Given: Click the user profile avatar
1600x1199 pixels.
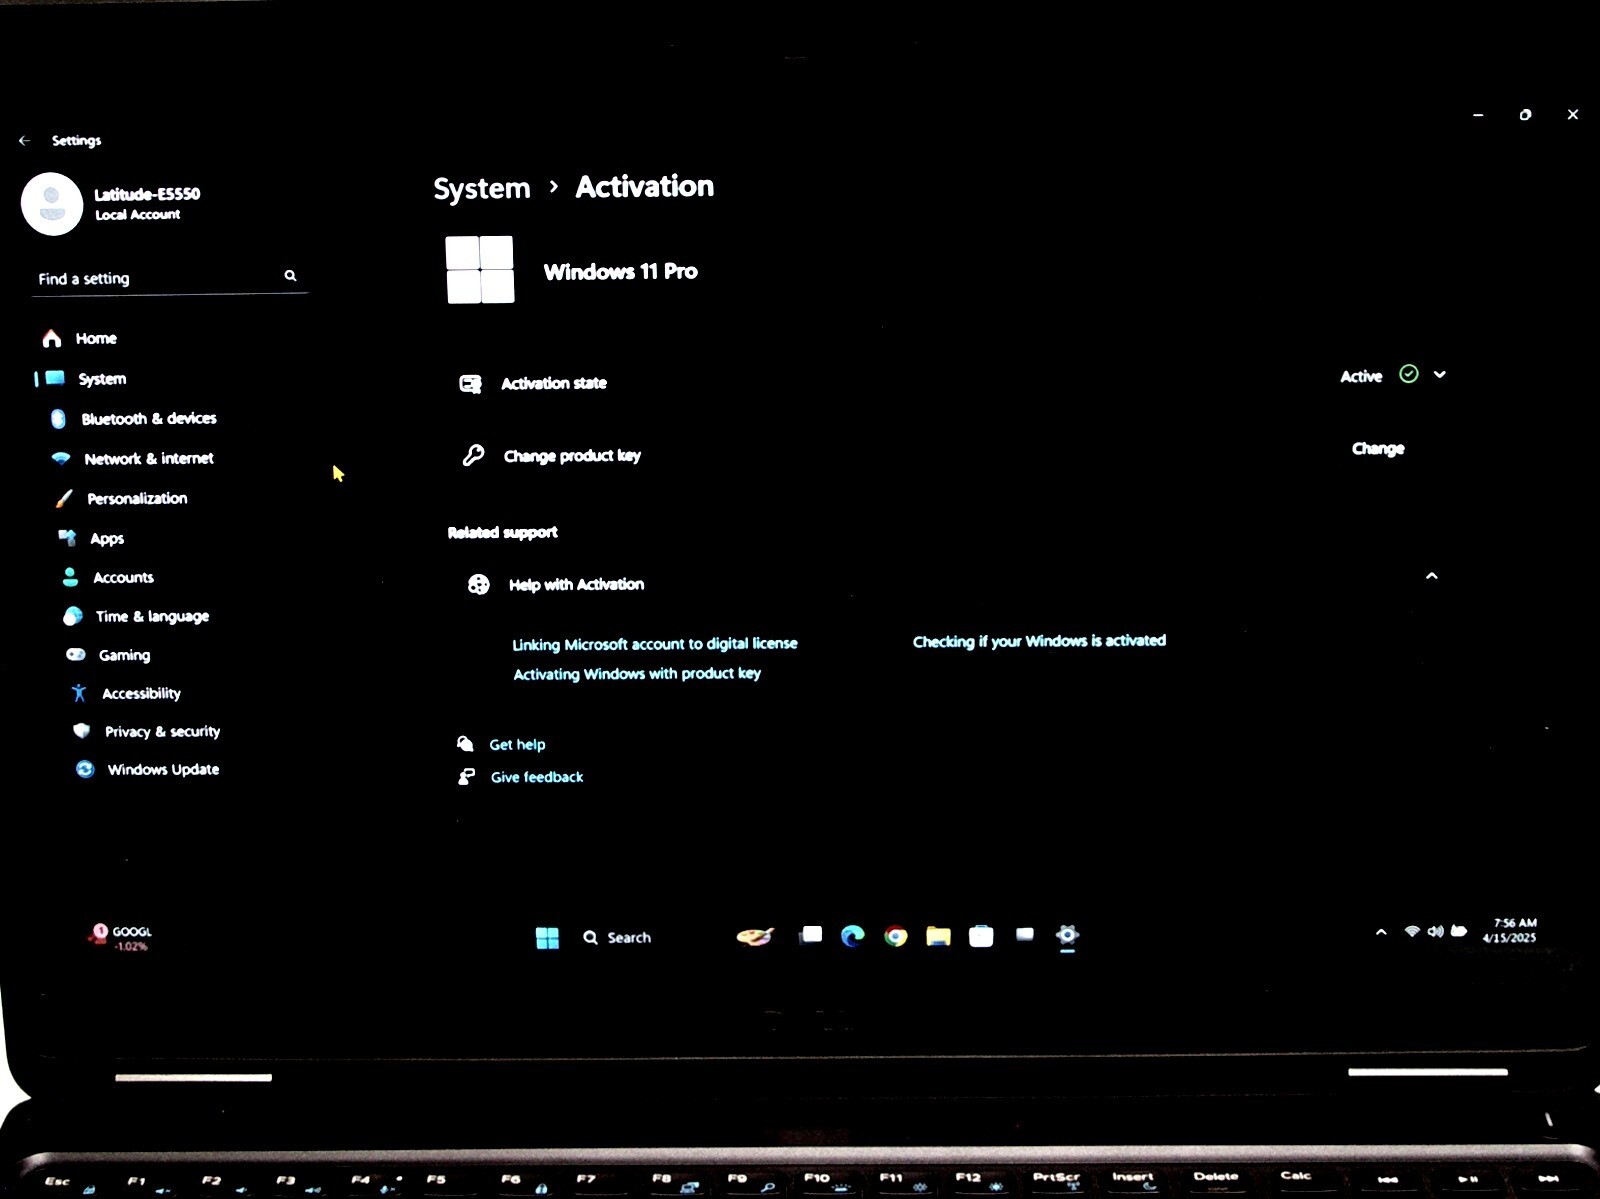Looking at the screenshot, I should pyautogui.click(x=52, y=204).
